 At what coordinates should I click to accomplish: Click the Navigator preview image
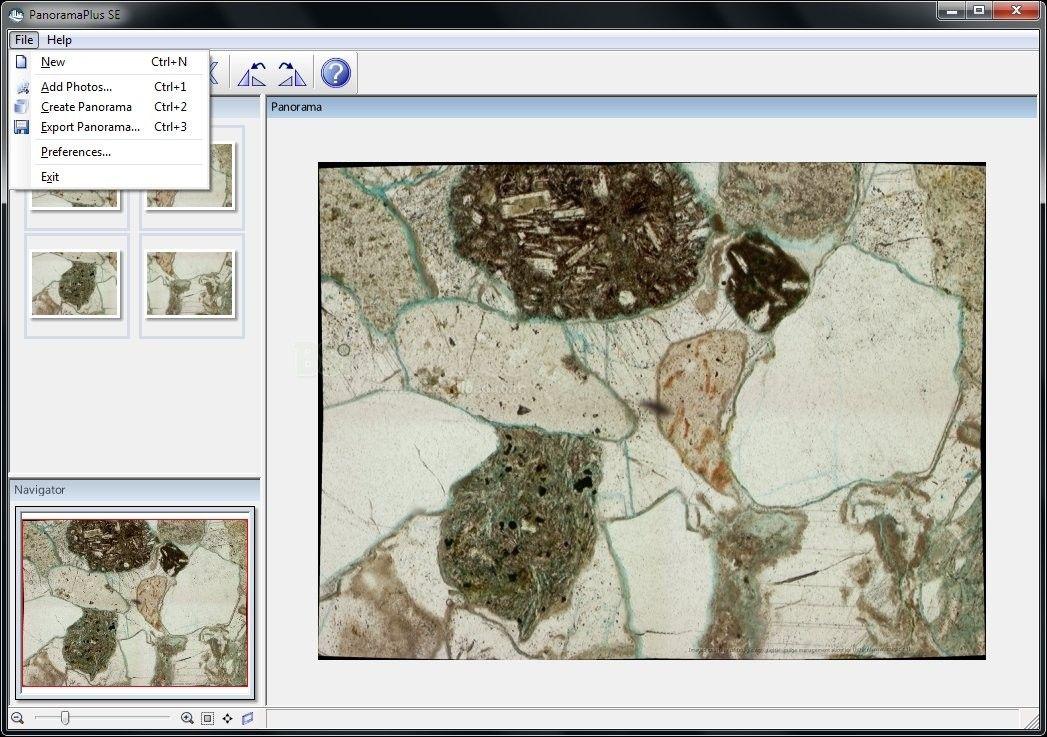tap(135, 603)
